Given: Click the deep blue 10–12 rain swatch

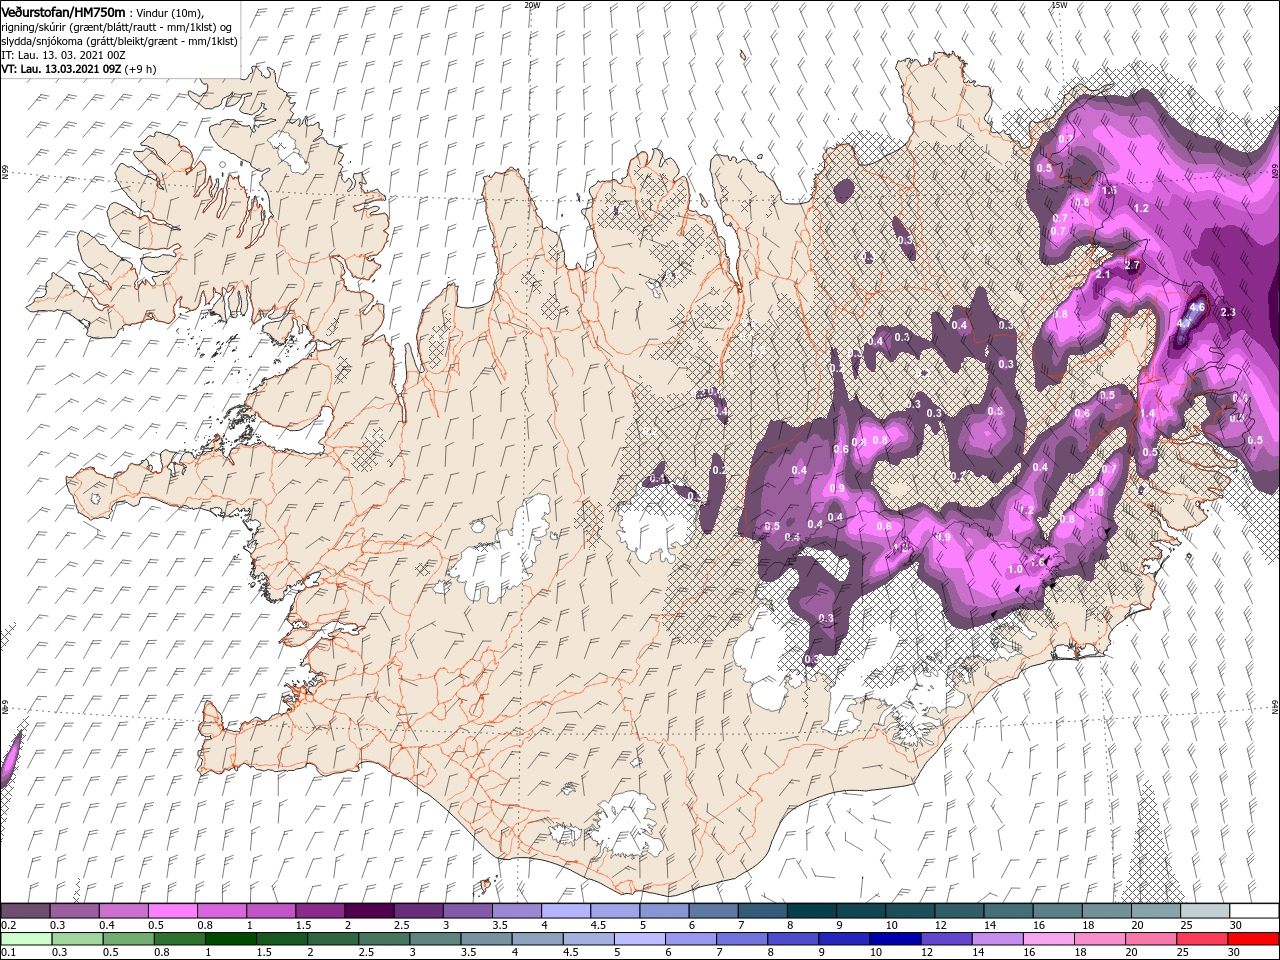Looking at the screenshot, I should tap(895, 939).
